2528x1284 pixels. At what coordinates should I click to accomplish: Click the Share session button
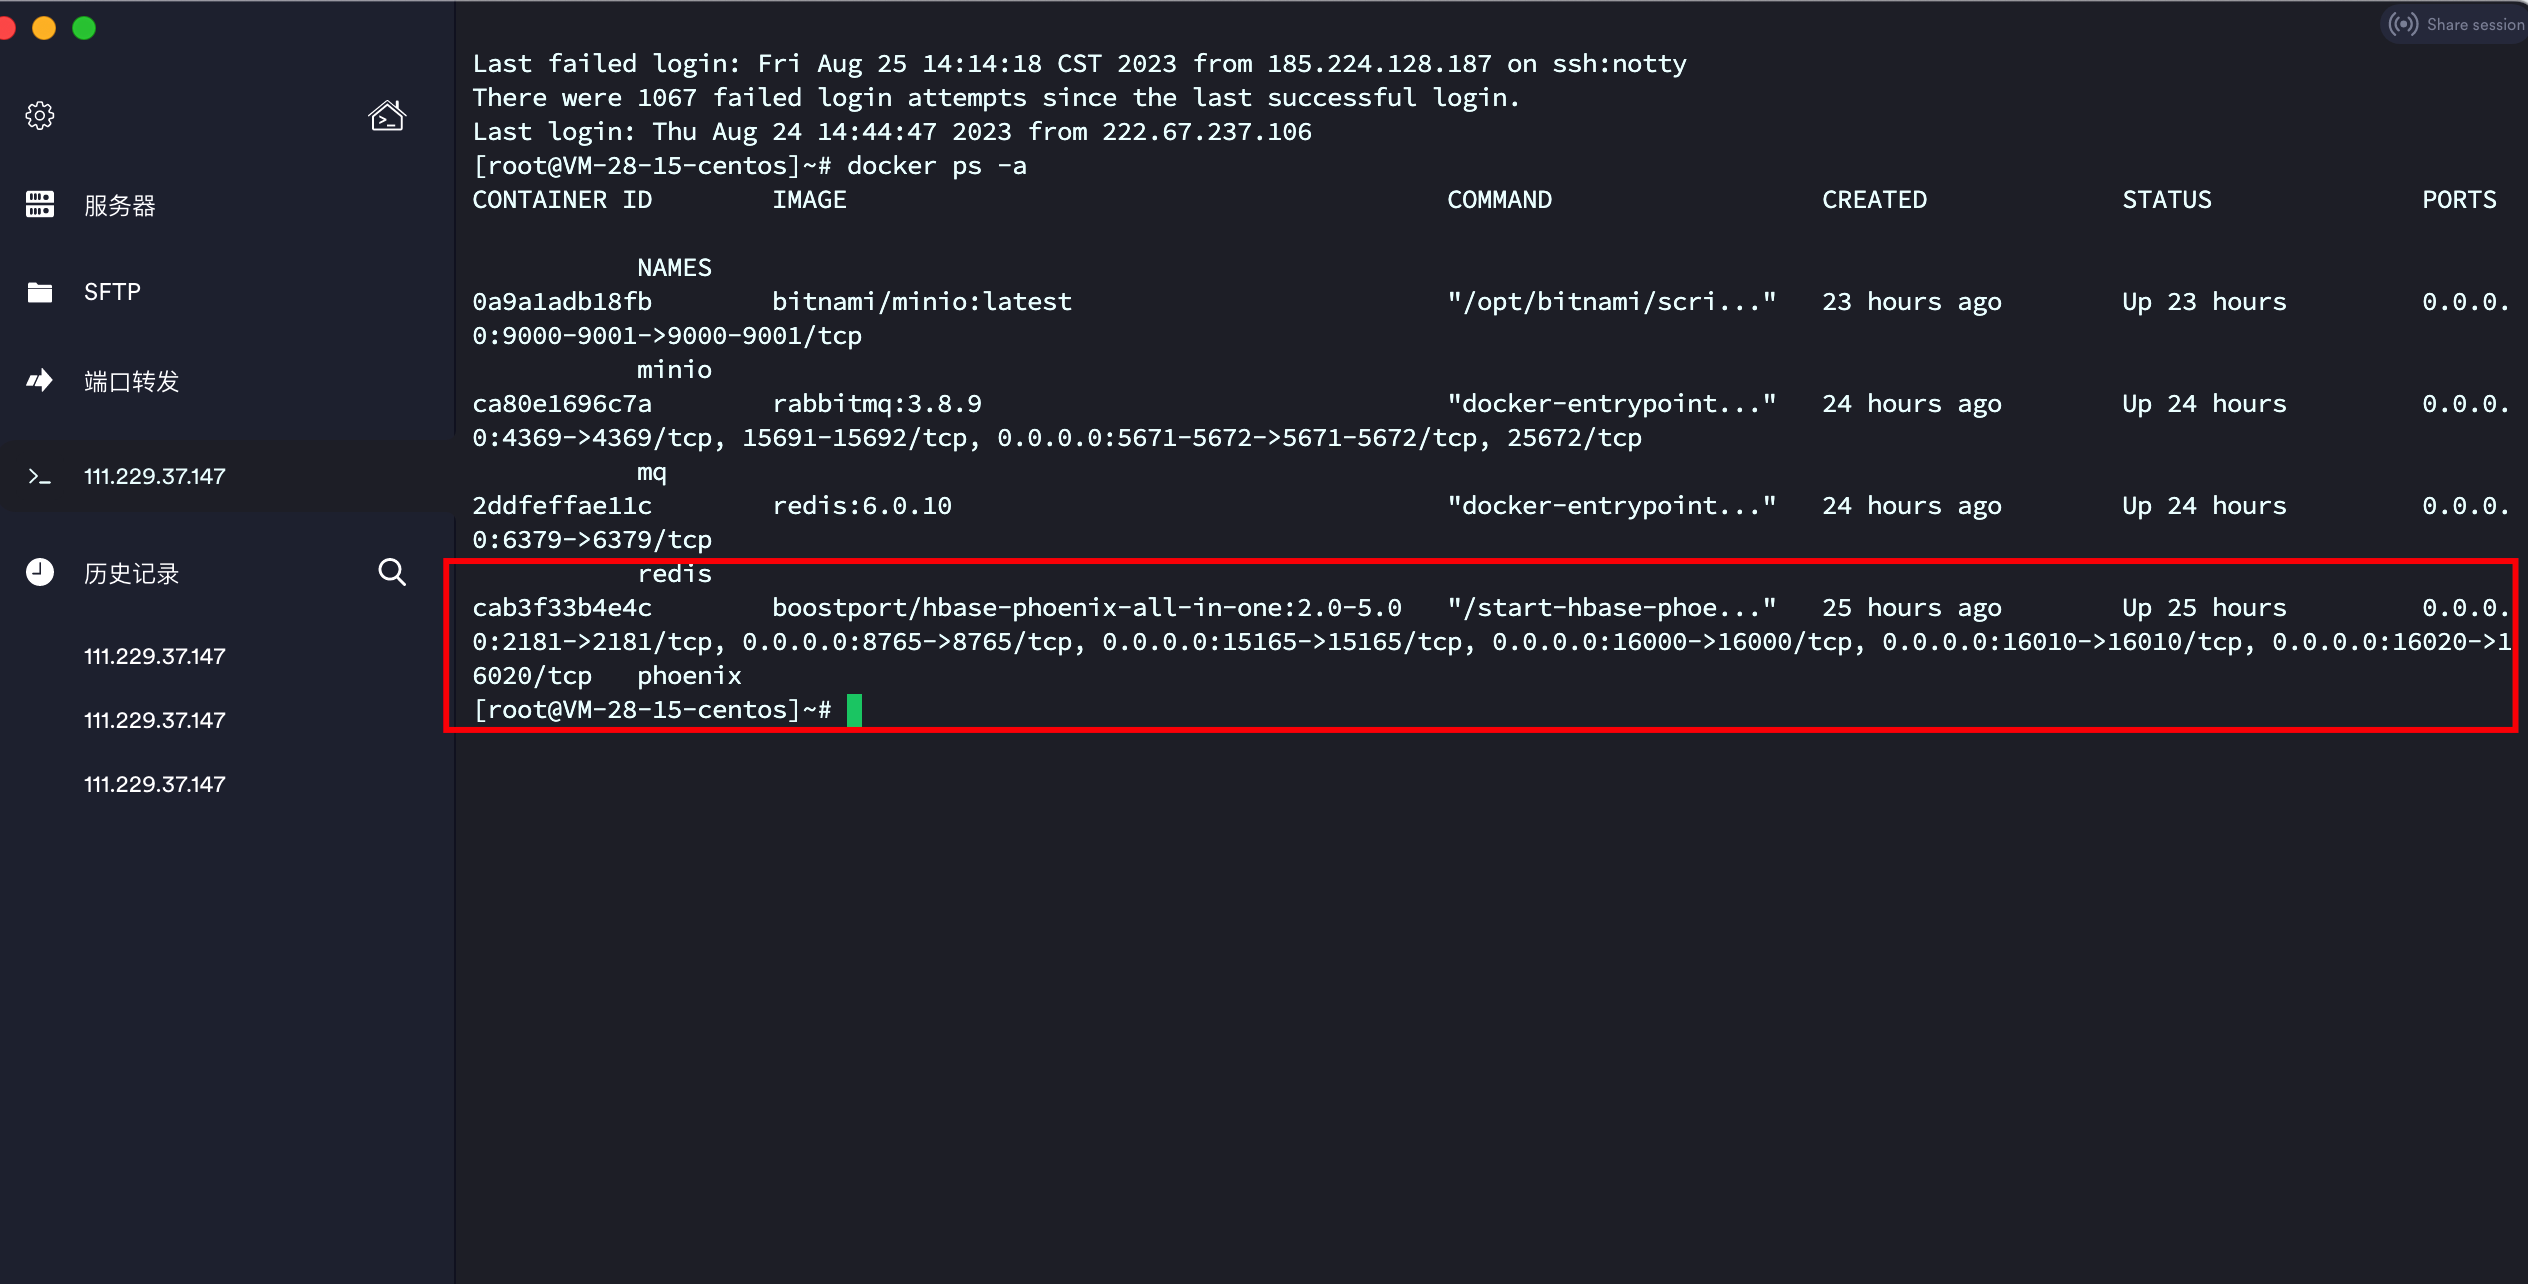pyautogui.click(x=2456, y=24)
